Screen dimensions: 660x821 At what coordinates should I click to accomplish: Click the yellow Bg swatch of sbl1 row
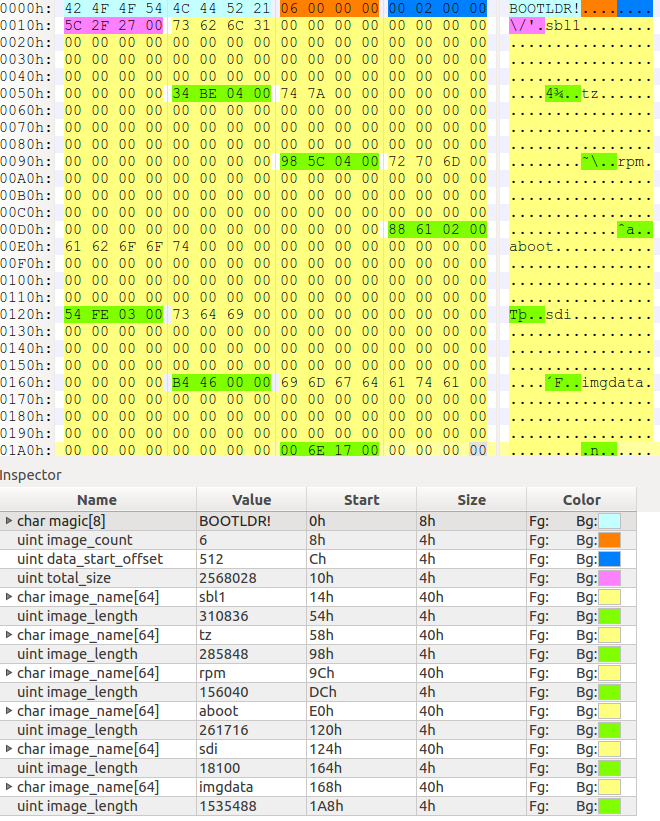coord(609,597)
